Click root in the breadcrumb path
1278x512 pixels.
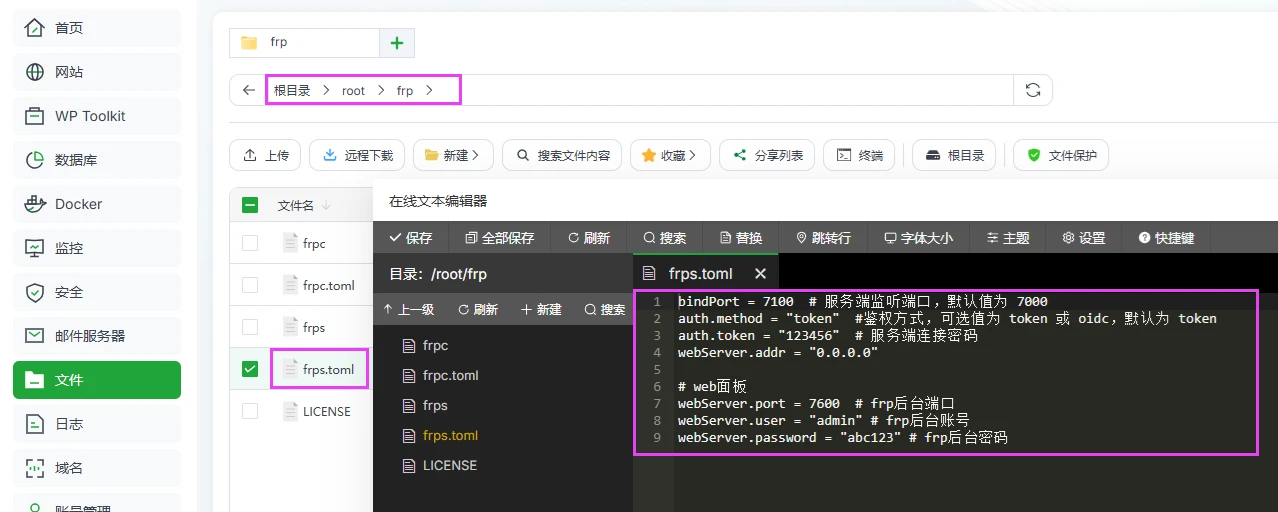tap(353, 90)
